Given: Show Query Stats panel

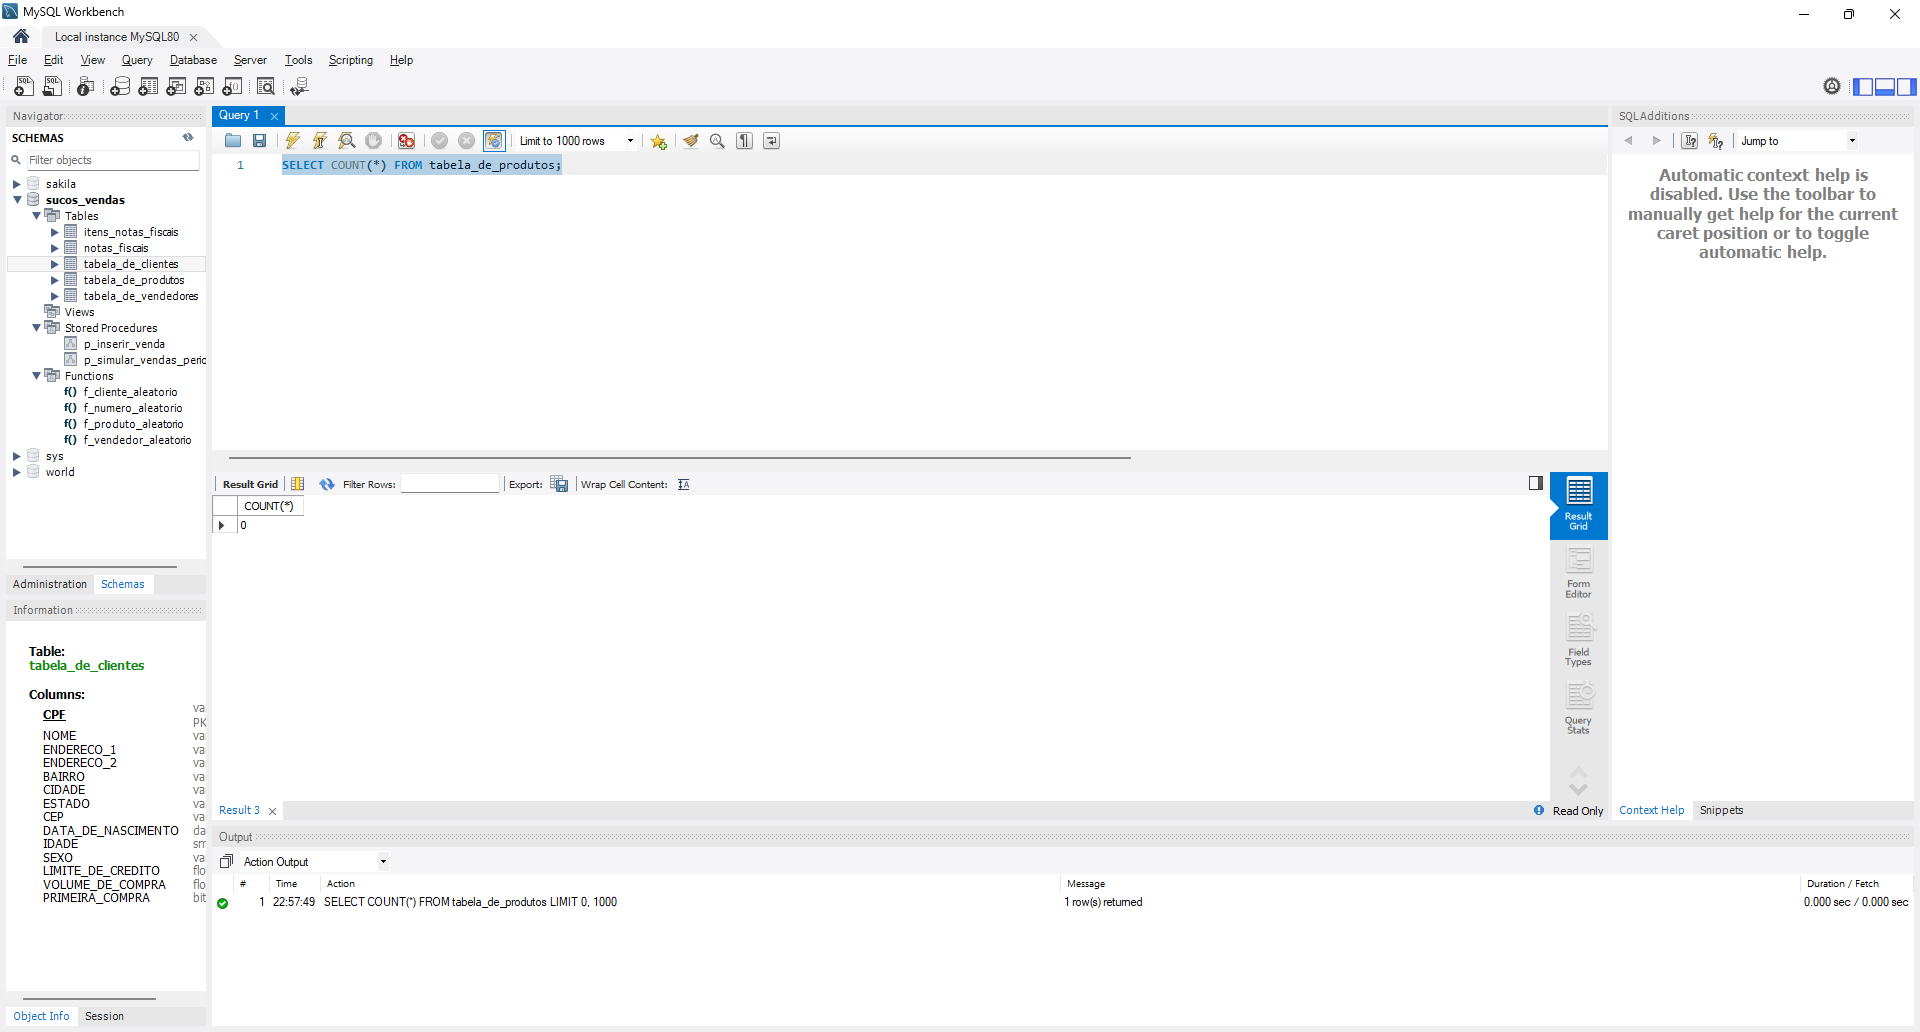Looking at the screenshot, I should (1579, 709).
